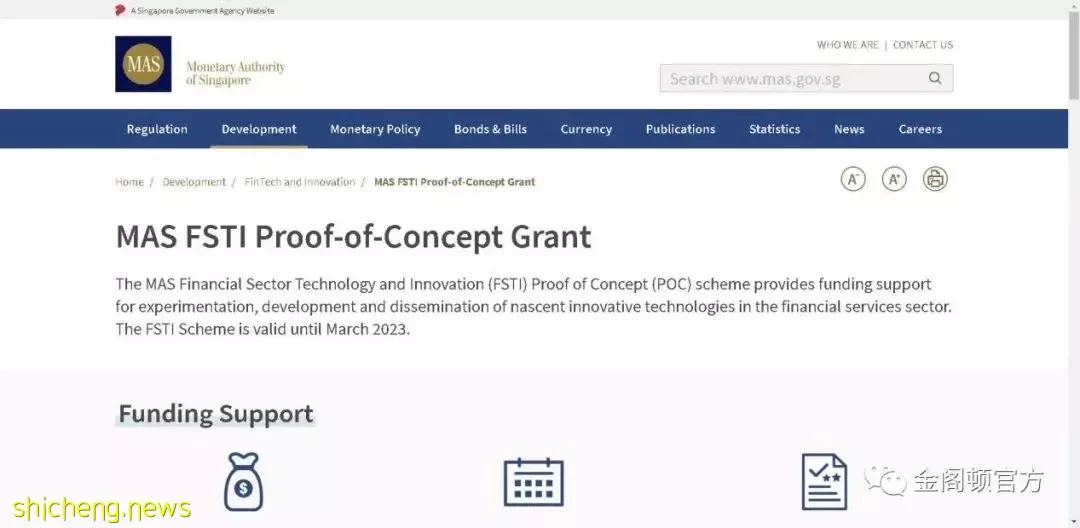Open the Statistics menu
The height and width of the screenshot is (528, 1080).
(x=775, y=129)
